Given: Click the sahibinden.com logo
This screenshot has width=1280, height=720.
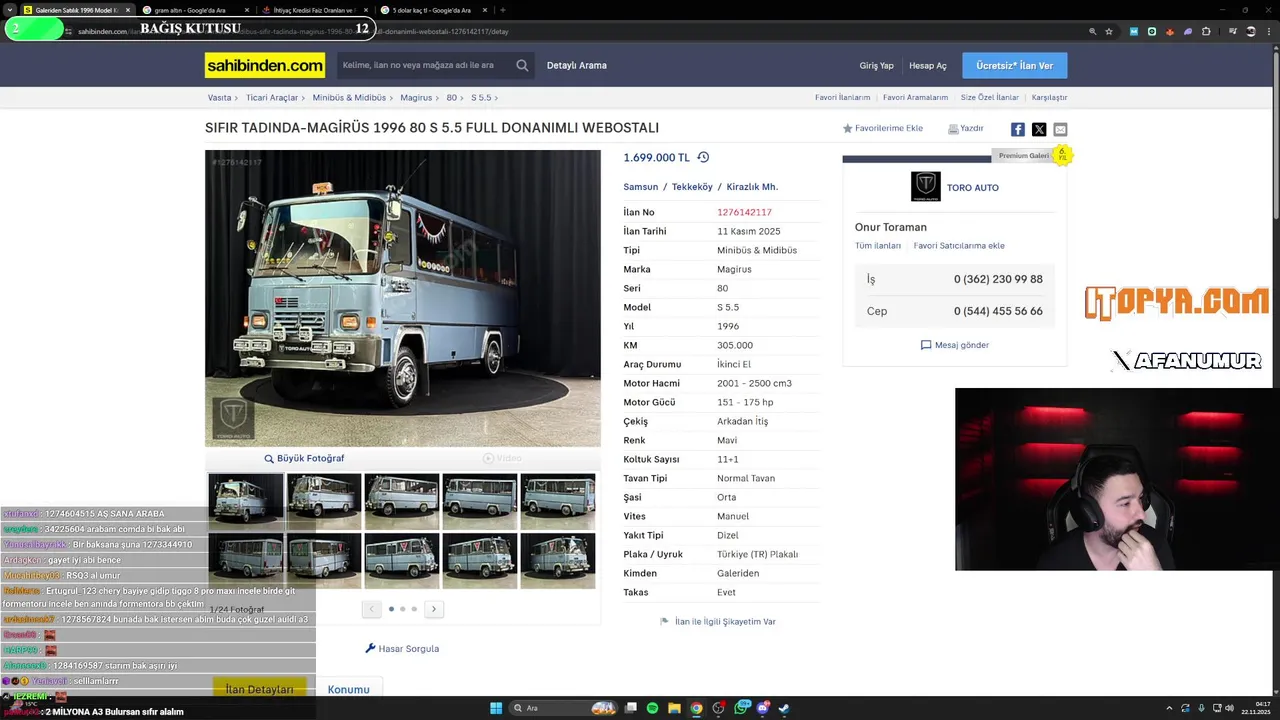Looking at the screenshot, I should point(265,65).
